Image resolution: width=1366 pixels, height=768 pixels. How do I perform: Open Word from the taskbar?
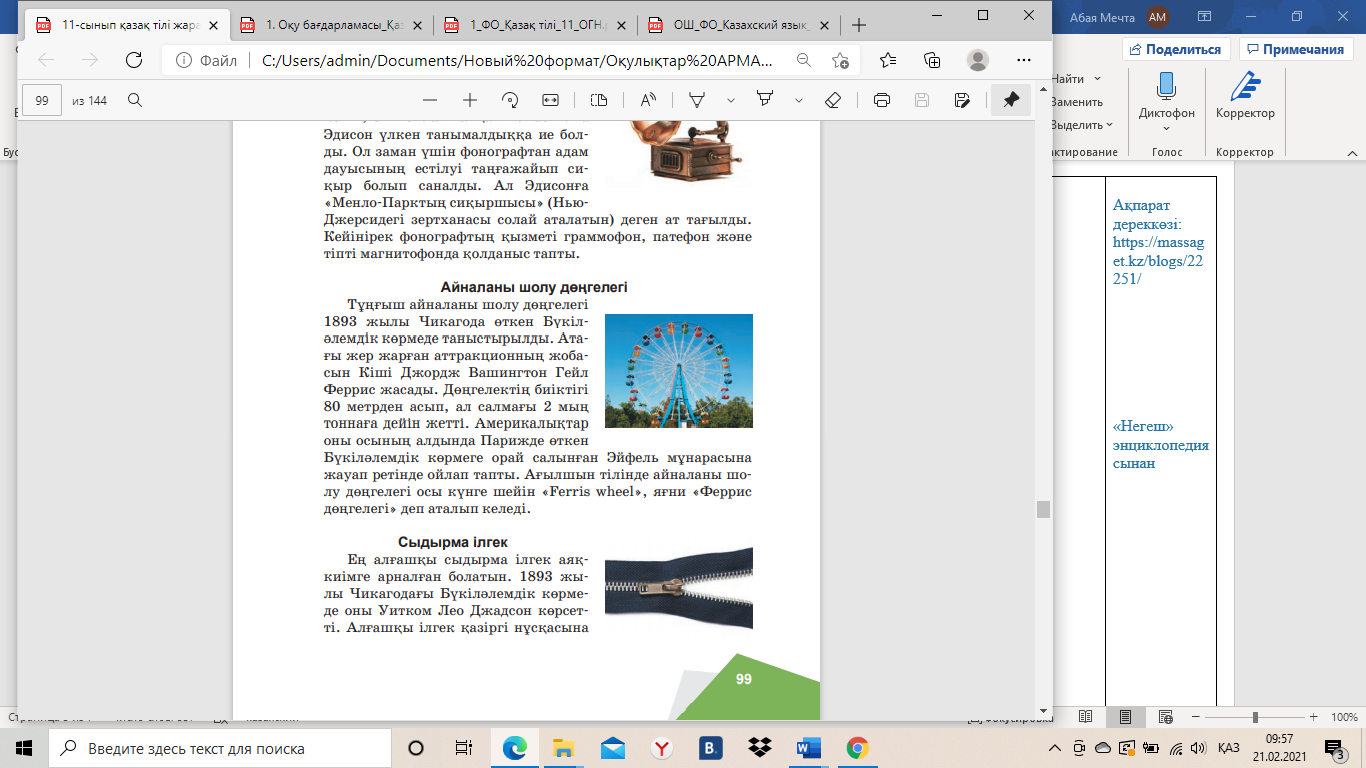click(807, 748)
